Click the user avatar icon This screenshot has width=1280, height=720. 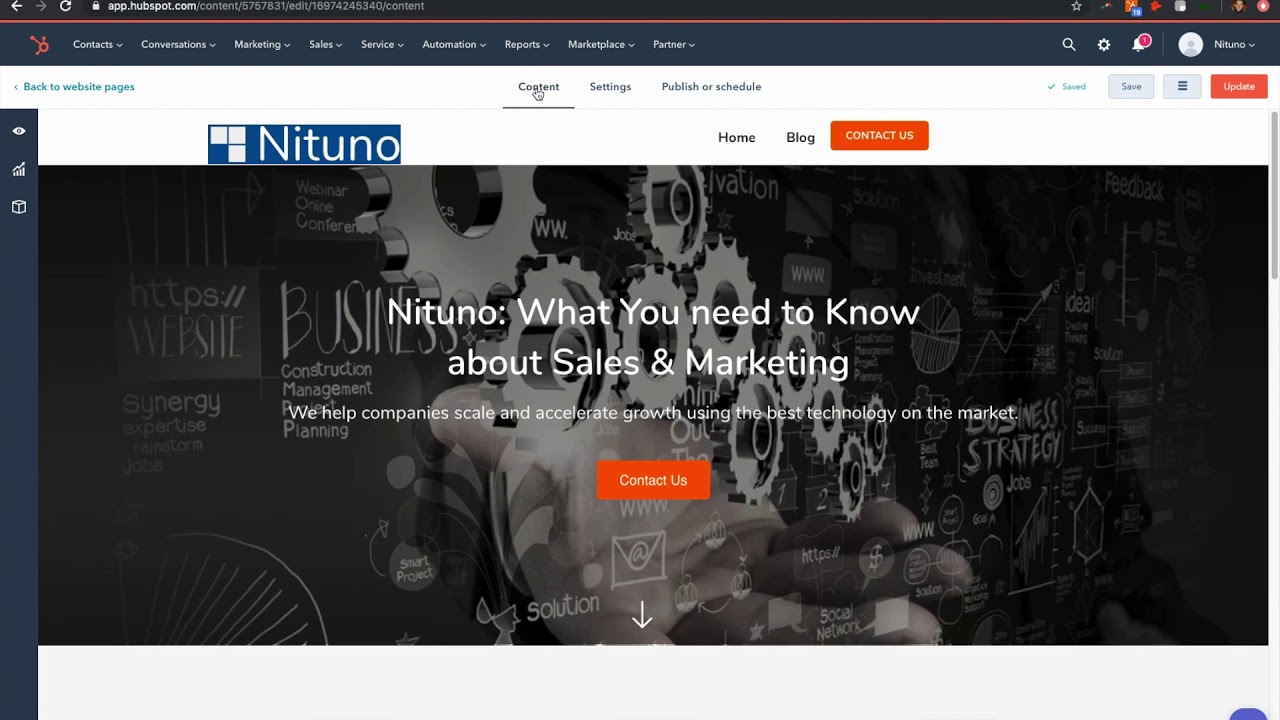coord(1190,44)
